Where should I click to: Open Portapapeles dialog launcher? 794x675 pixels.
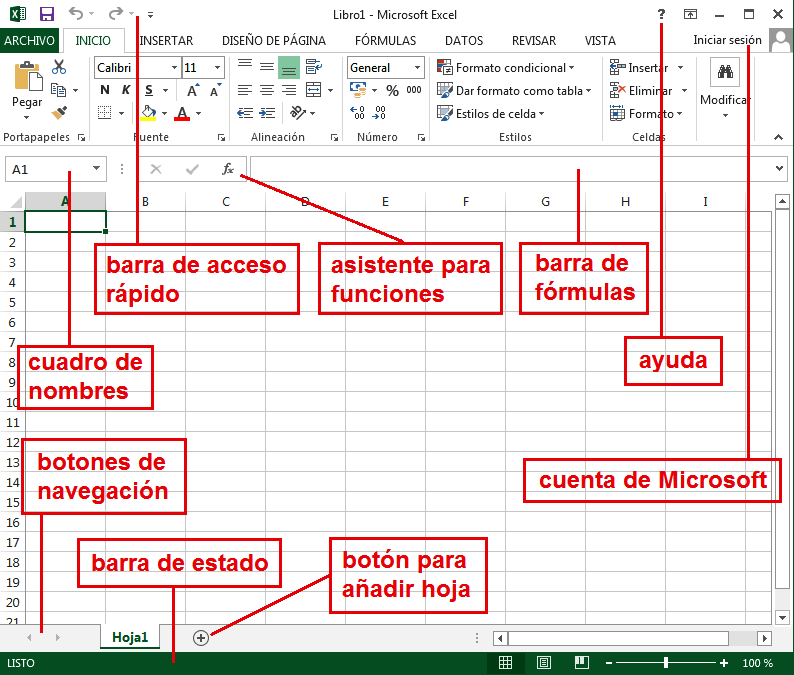[82, 137]
